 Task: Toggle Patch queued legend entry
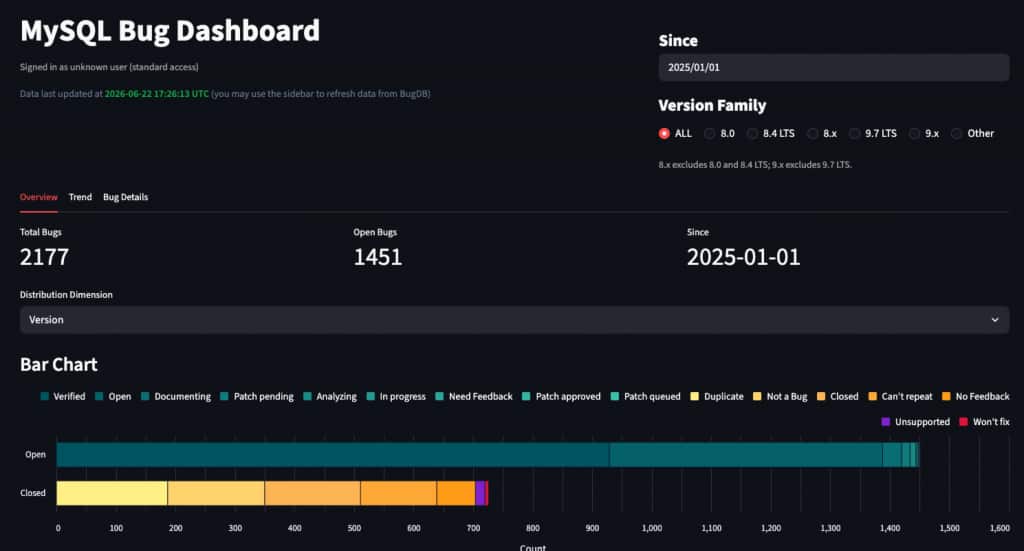[645, 396]
